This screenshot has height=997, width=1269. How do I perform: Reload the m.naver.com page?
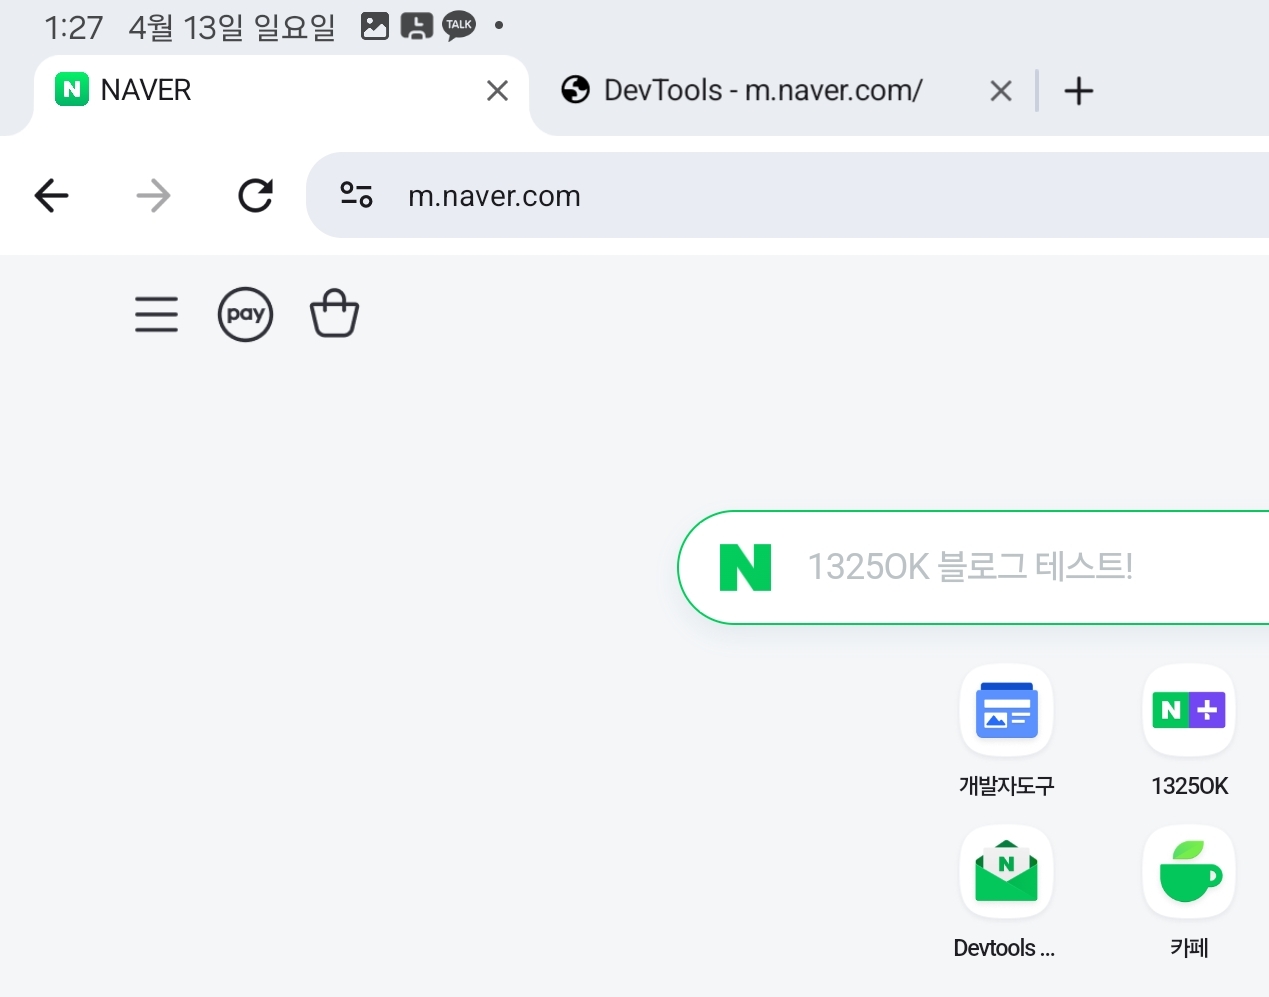pyautogui.click(x=255, y=195)
